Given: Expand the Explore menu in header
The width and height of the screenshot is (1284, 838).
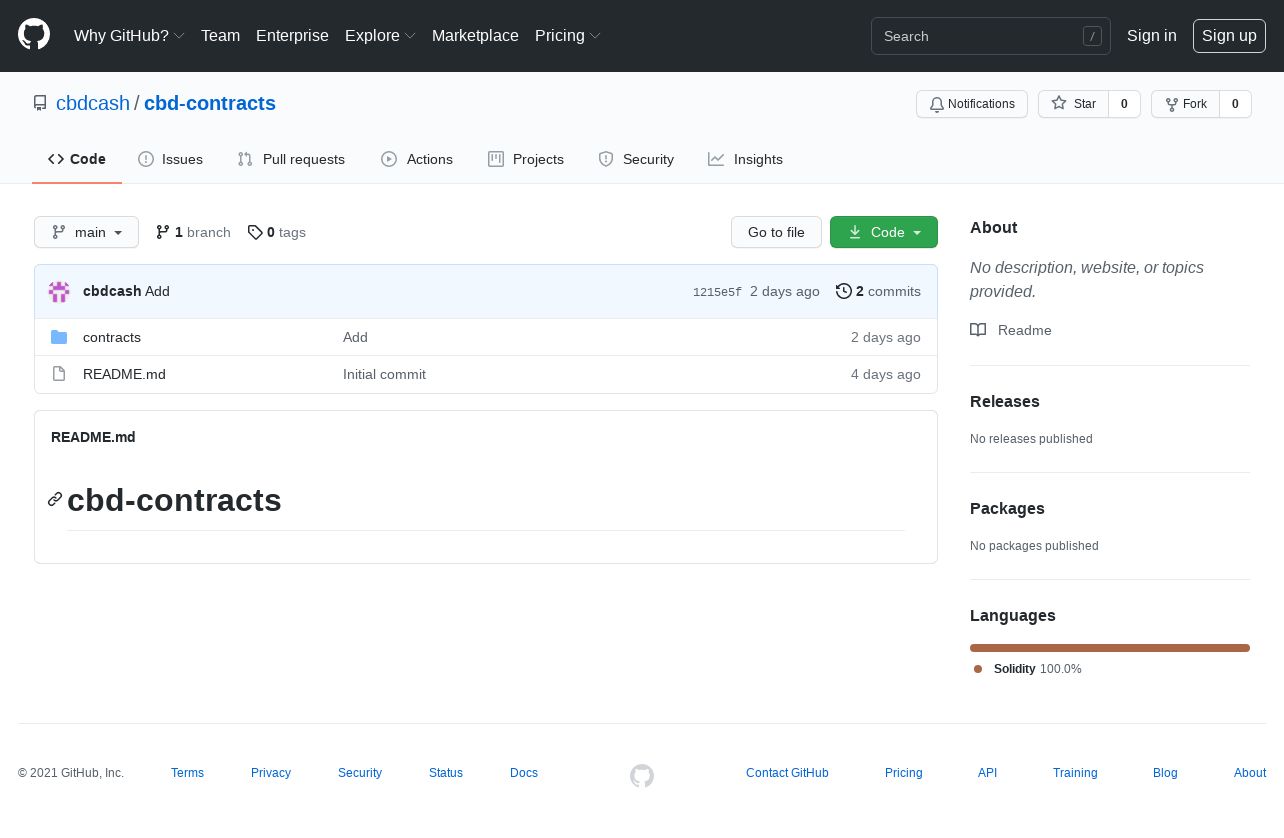Looking at the screenshot, I should pos(380,35).
